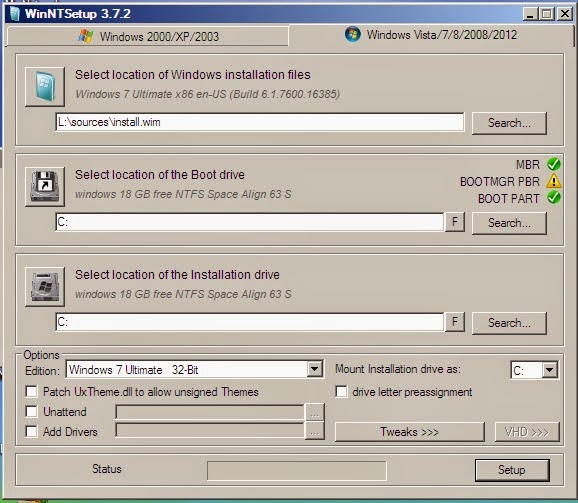Minimize the WinNTSetup window

[x=530, y=14]
